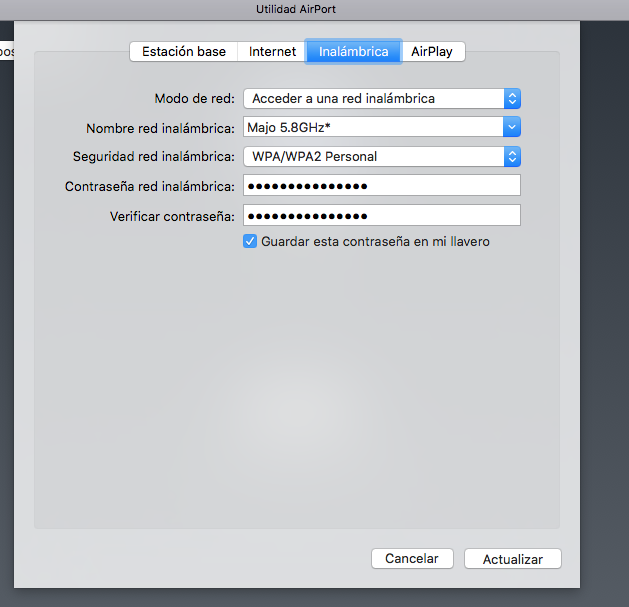Image resolution: width=629 pixels, height=607 pixels.
Task: Uncheck Guardar esta contraseña en mi llavero
Action: tap(250, 242)
